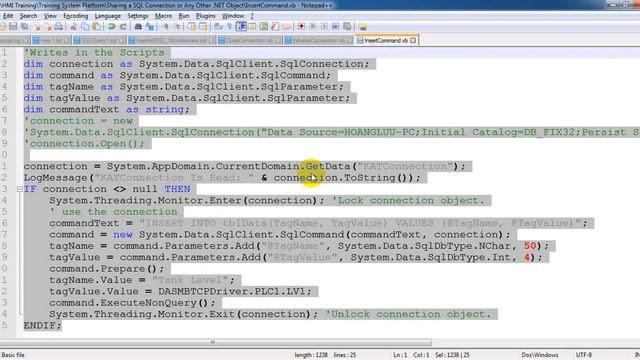Click the Paste toolbar icon
Screen dimensions: 640x360
click(x=96, y=27)
